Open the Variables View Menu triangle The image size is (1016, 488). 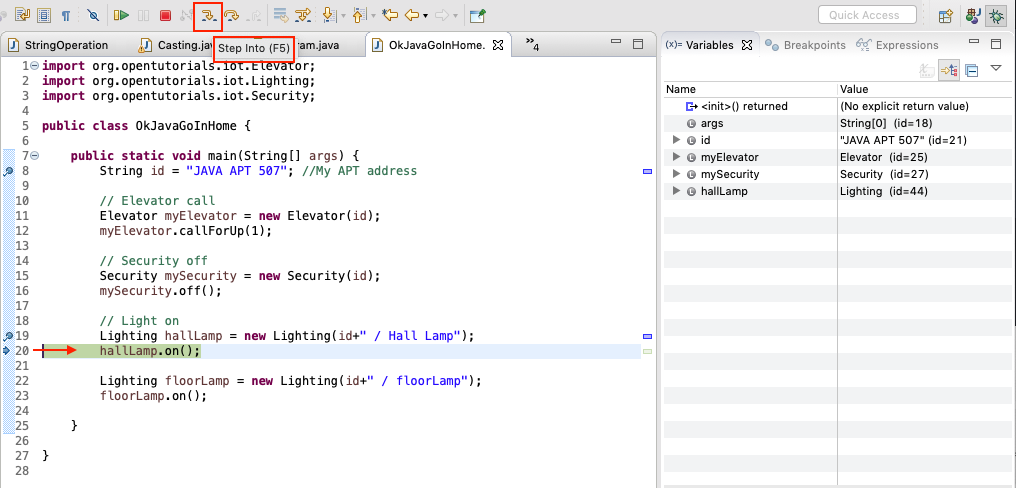pyautogui.click(x=997, y=69)
